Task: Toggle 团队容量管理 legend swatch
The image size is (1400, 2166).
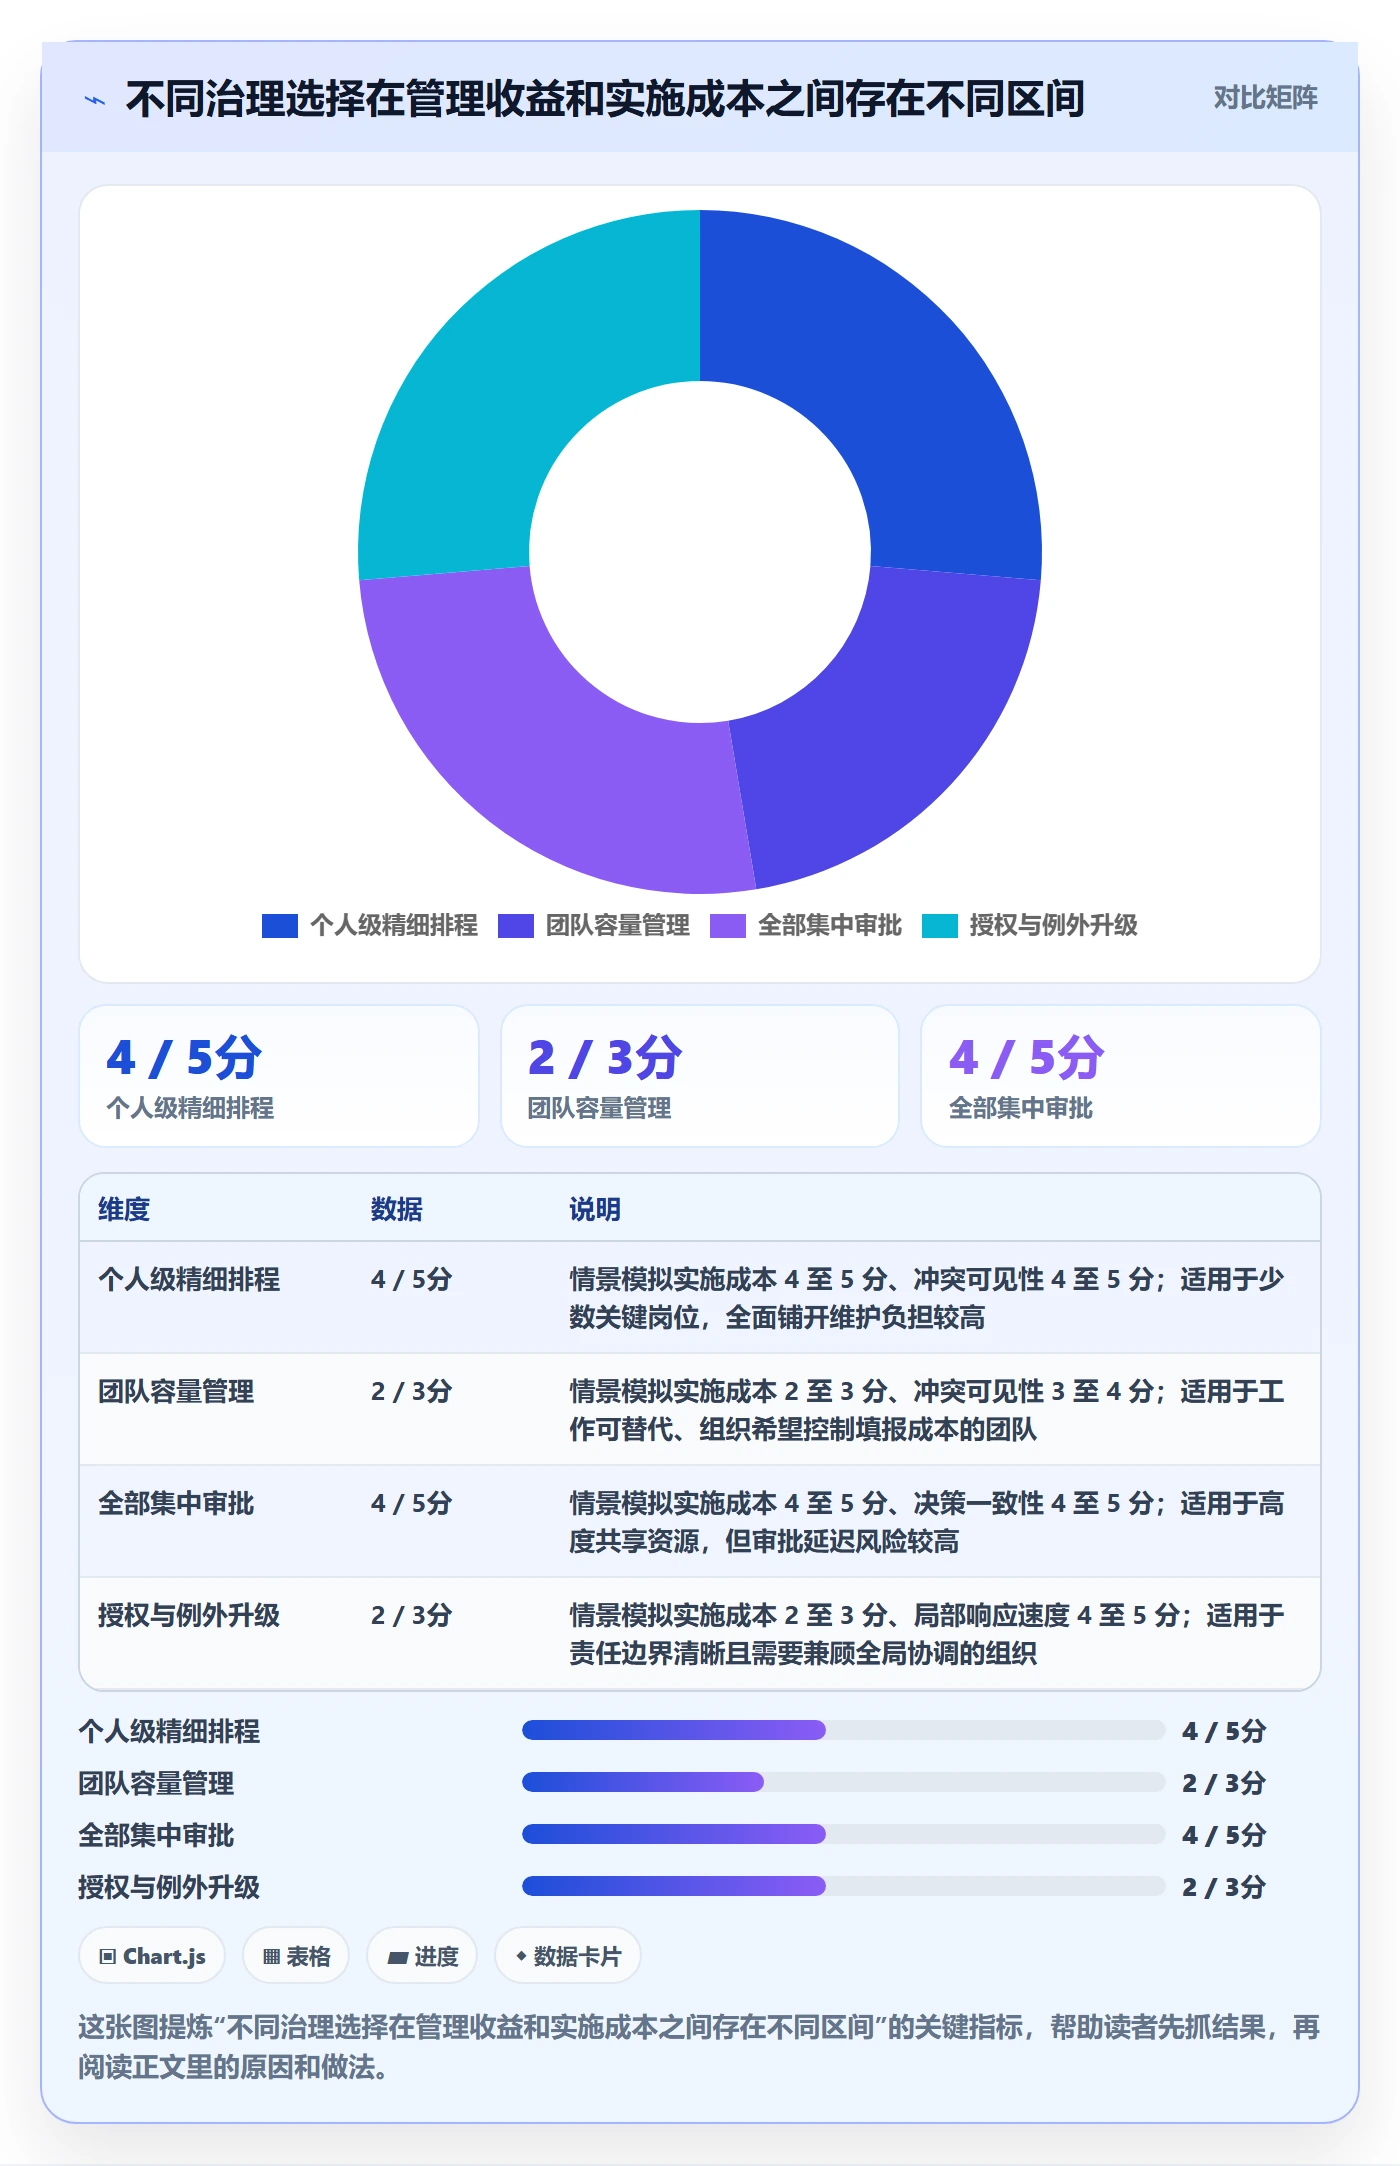Action: click(x=515, y=926)
